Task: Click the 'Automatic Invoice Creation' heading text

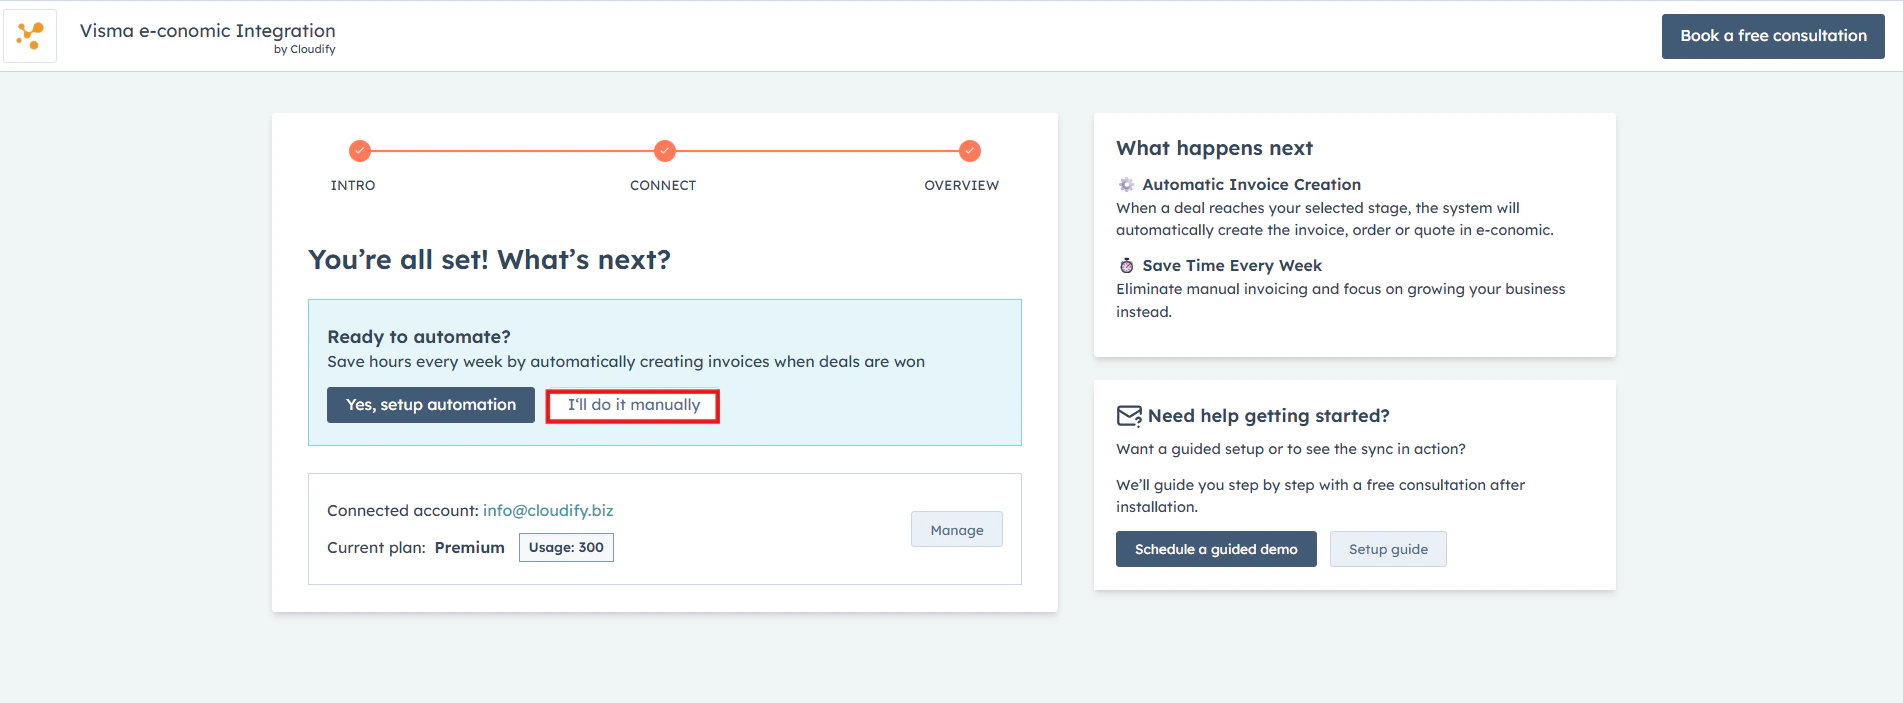Action: point(1251,184)
